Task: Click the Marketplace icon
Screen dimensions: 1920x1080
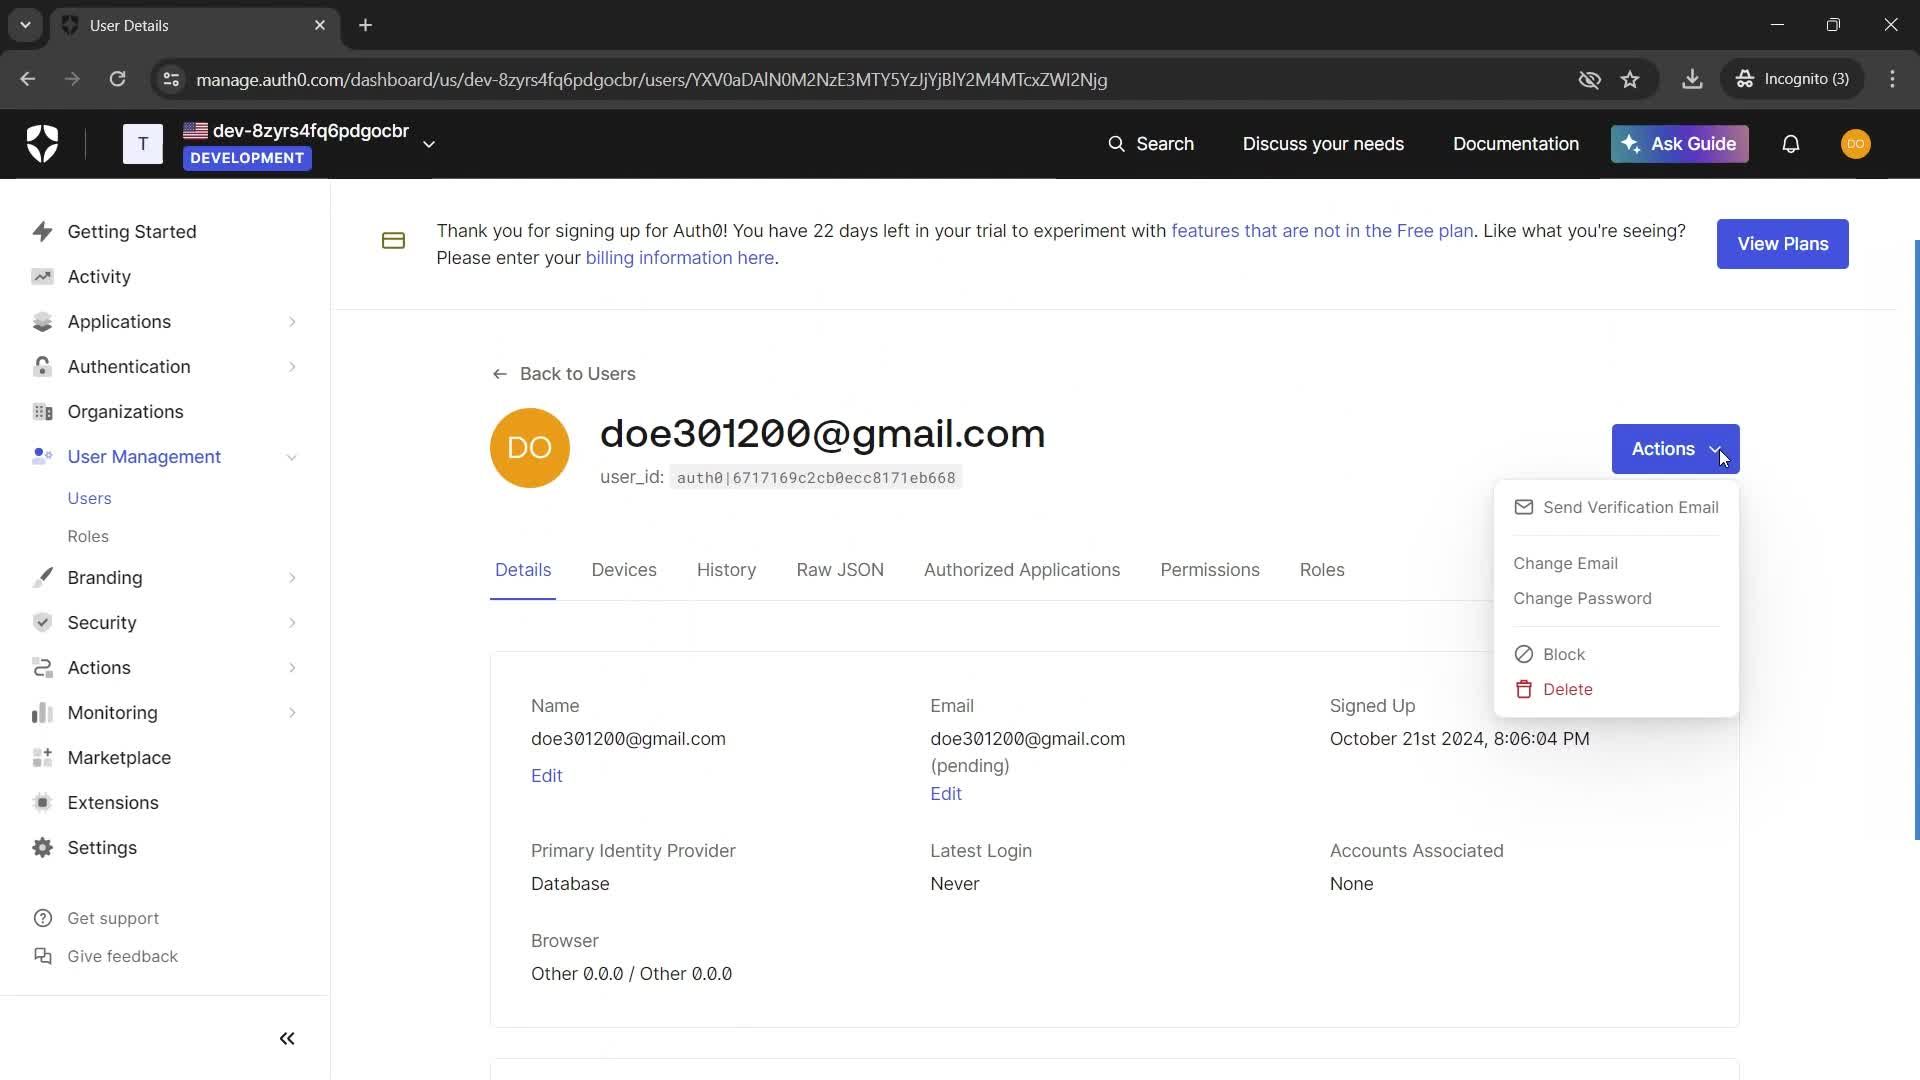Action: [x=42, y=758]
